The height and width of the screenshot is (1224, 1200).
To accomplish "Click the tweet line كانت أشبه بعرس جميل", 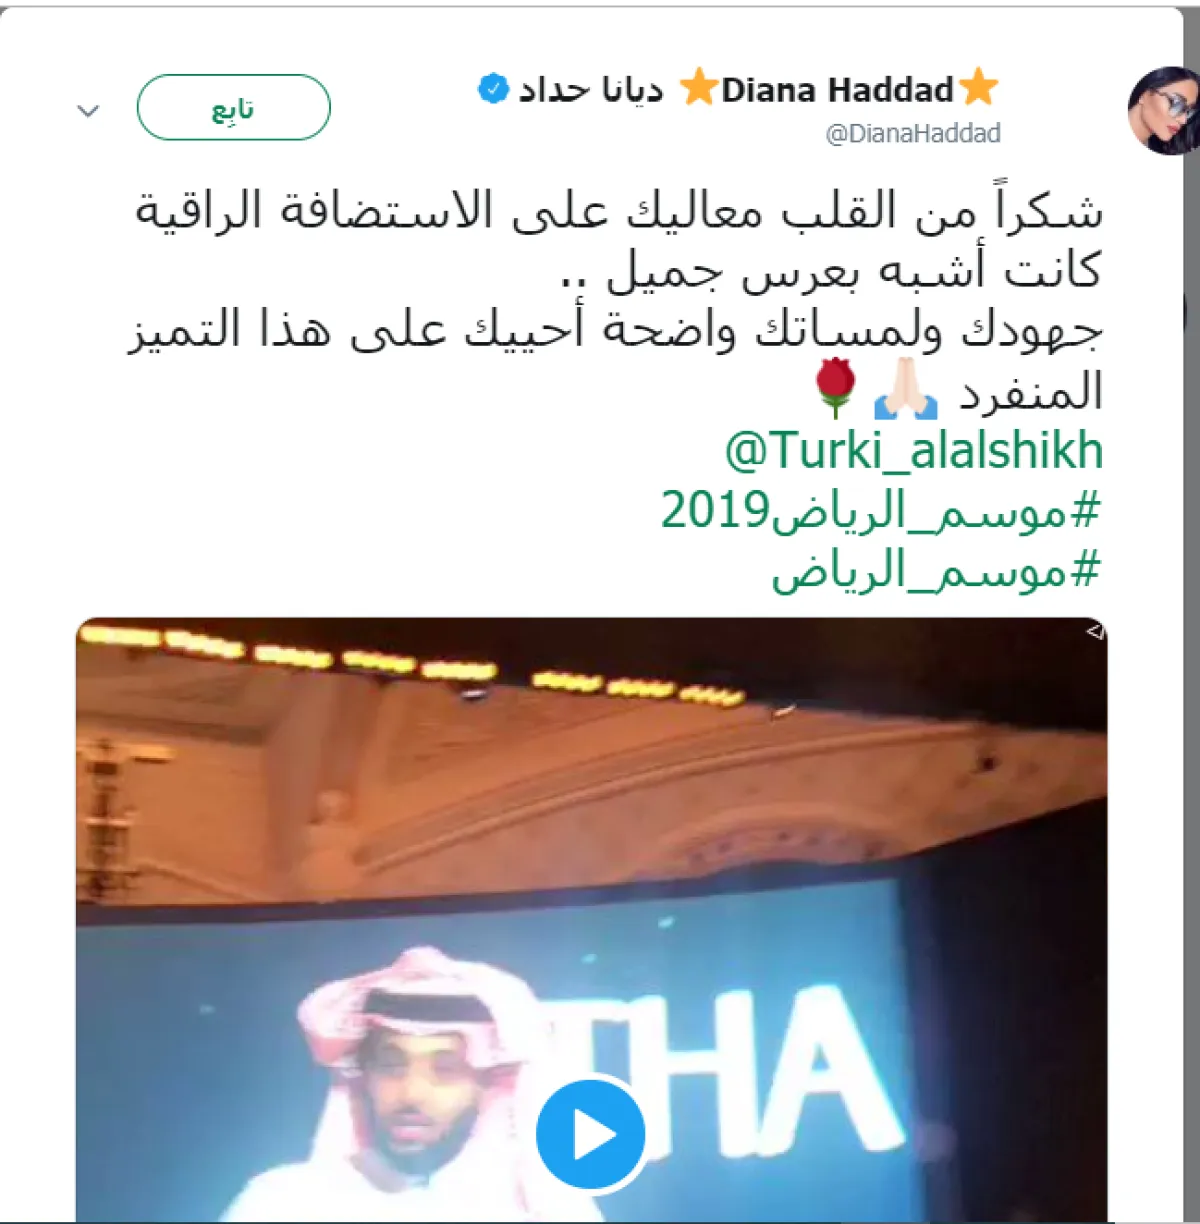I will pos(832,270).
